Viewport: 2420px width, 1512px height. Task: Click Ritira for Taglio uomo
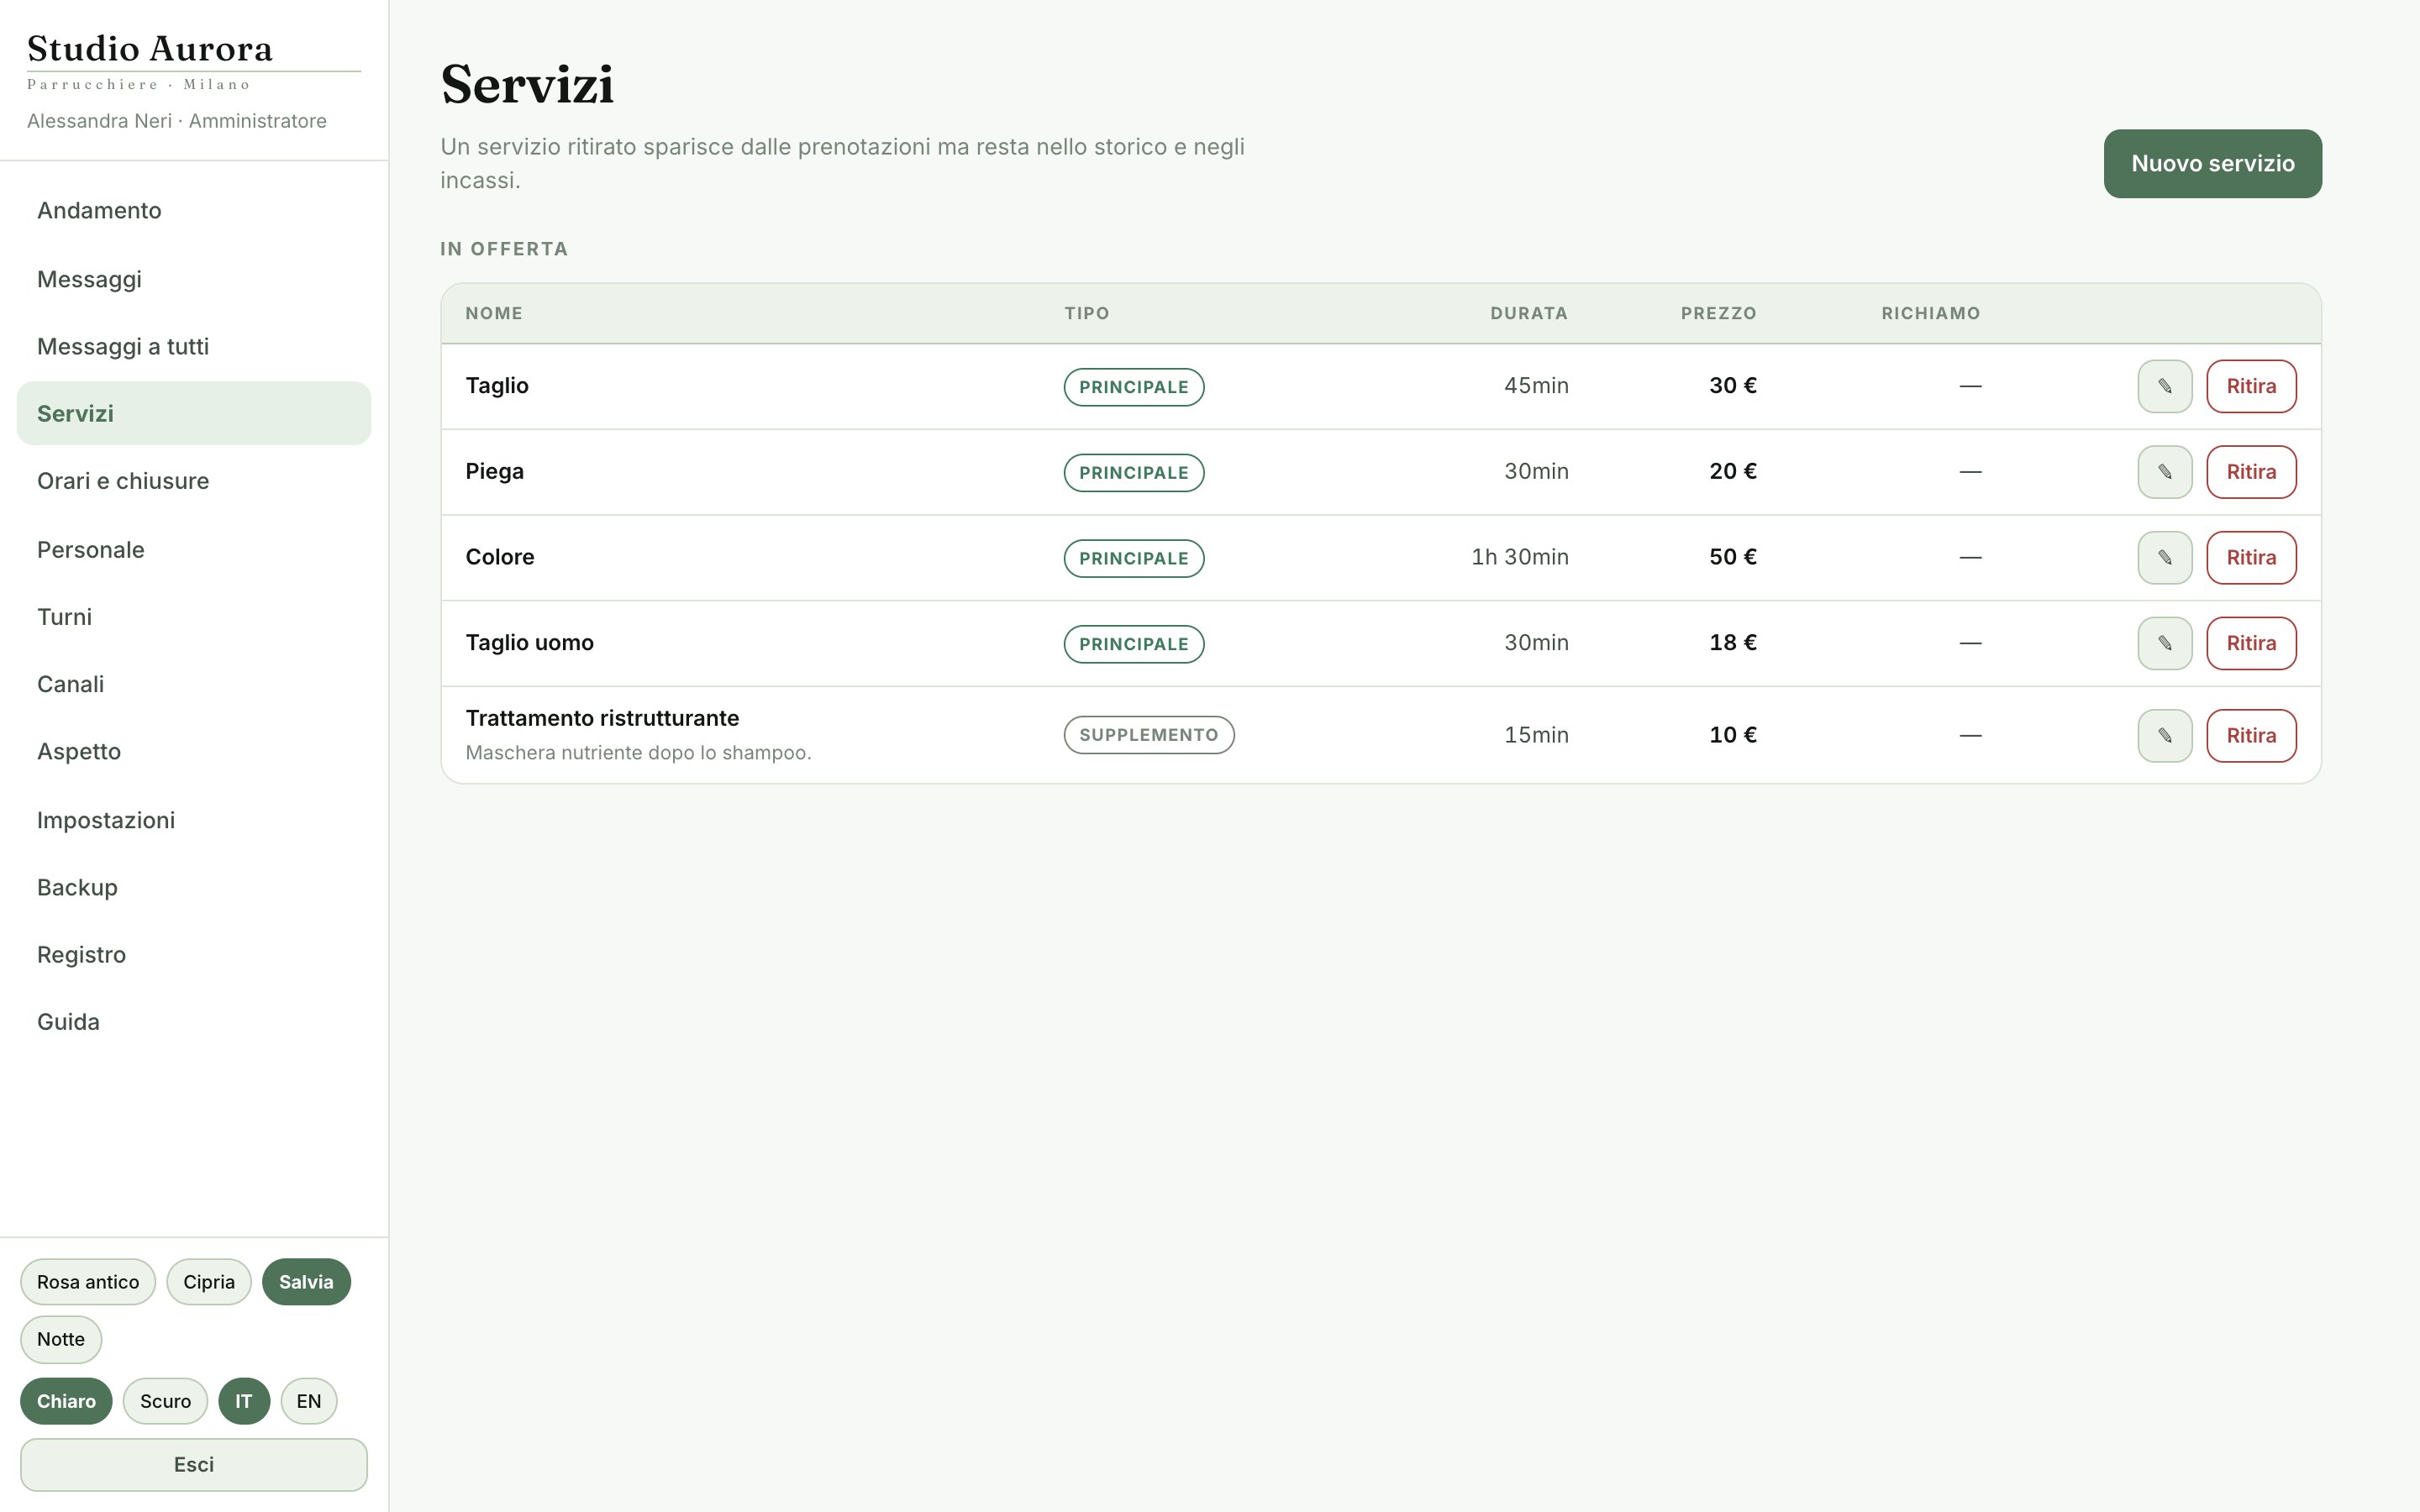[x=2251, y=643]
